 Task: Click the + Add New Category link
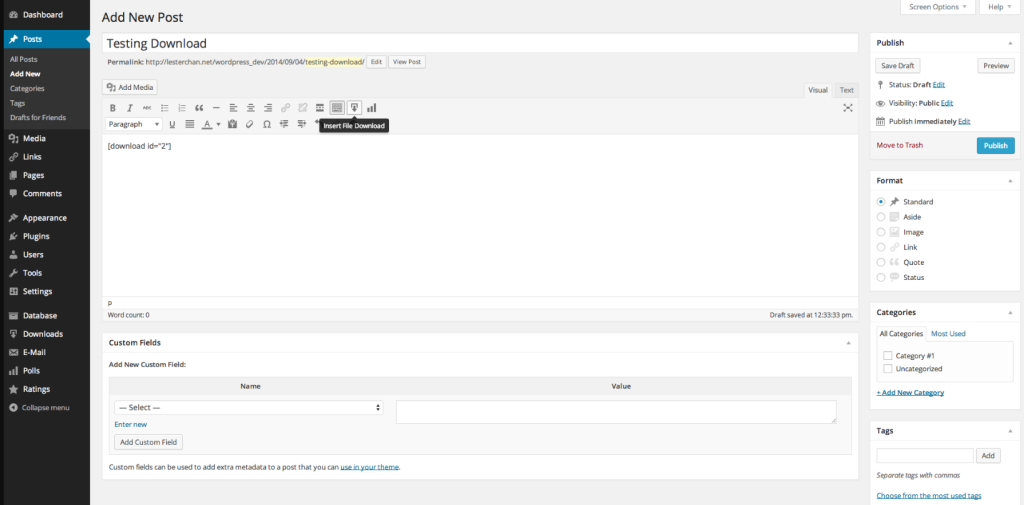click(x=910, y=393)
